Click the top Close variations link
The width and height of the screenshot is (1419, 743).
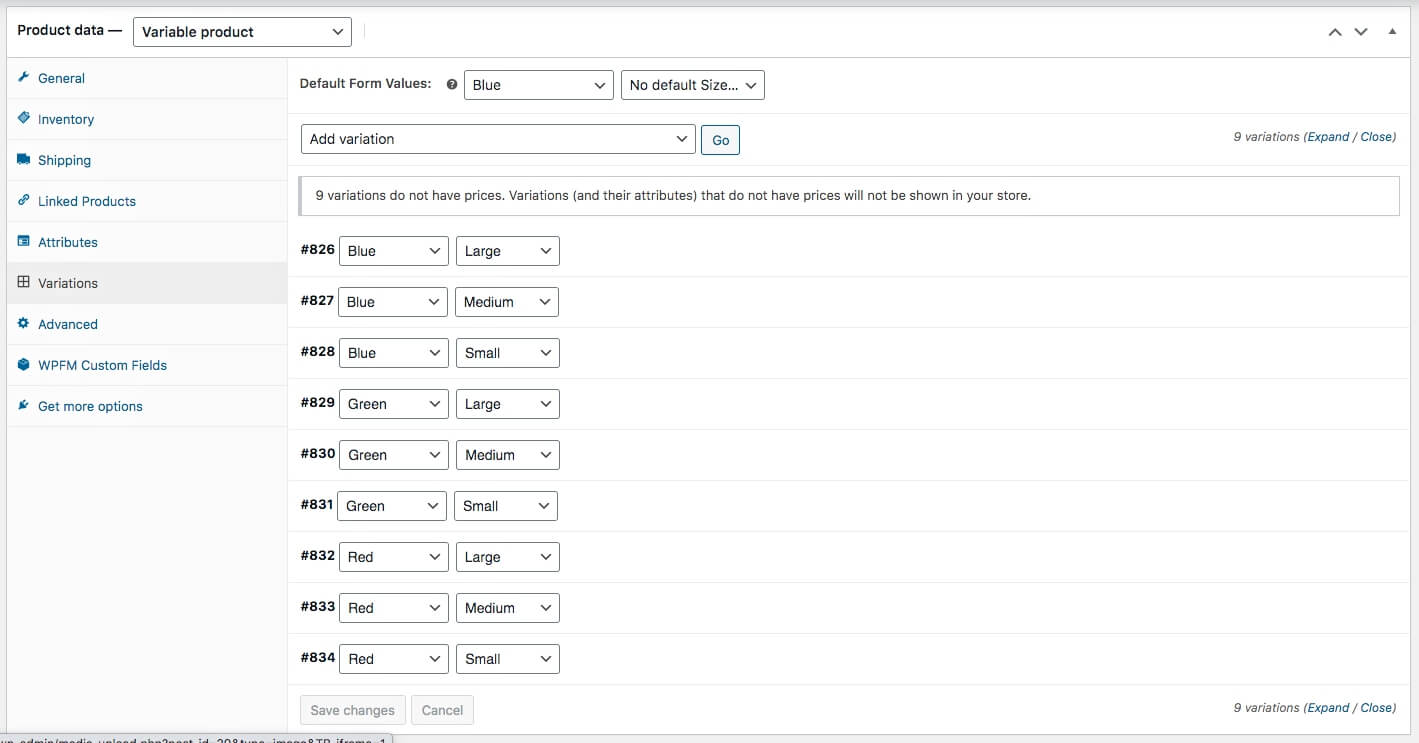[1377, 137]
